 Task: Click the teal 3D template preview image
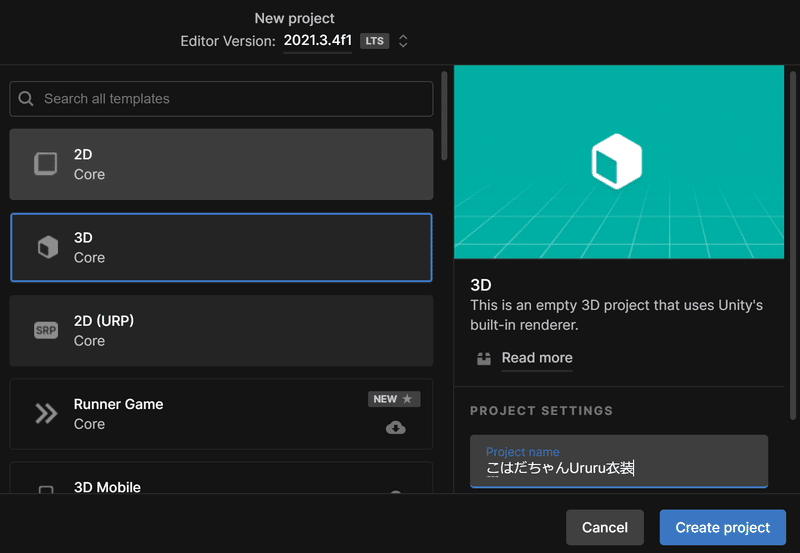coord(616,162)
